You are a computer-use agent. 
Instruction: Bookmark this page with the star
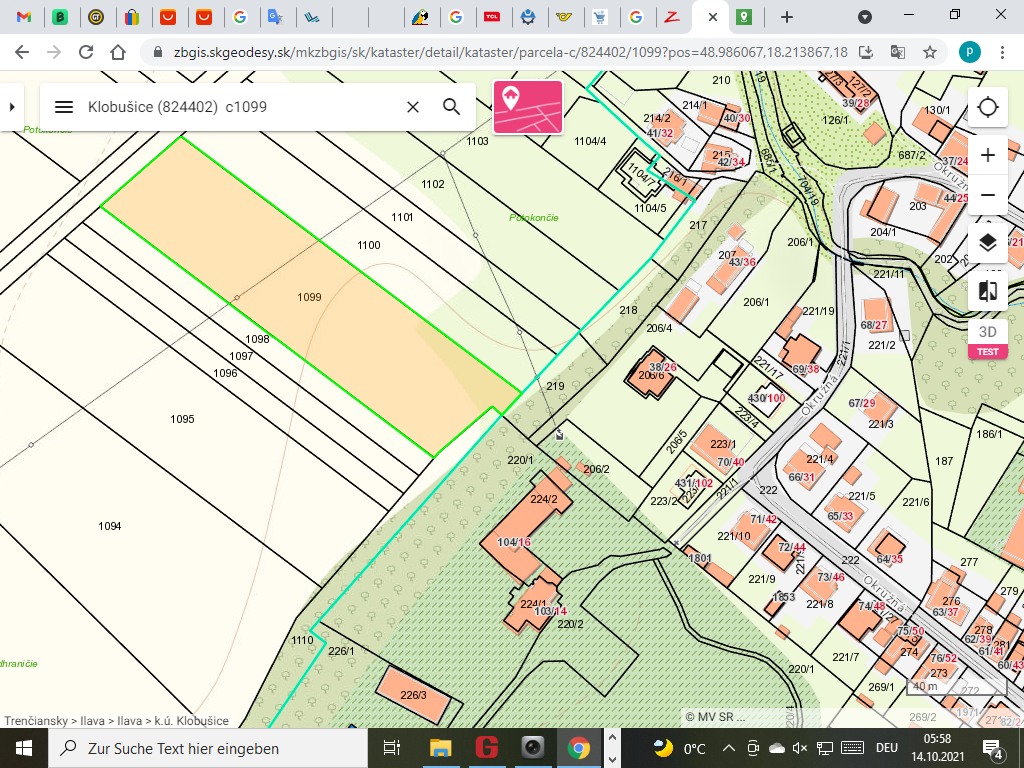coord(930,52)
